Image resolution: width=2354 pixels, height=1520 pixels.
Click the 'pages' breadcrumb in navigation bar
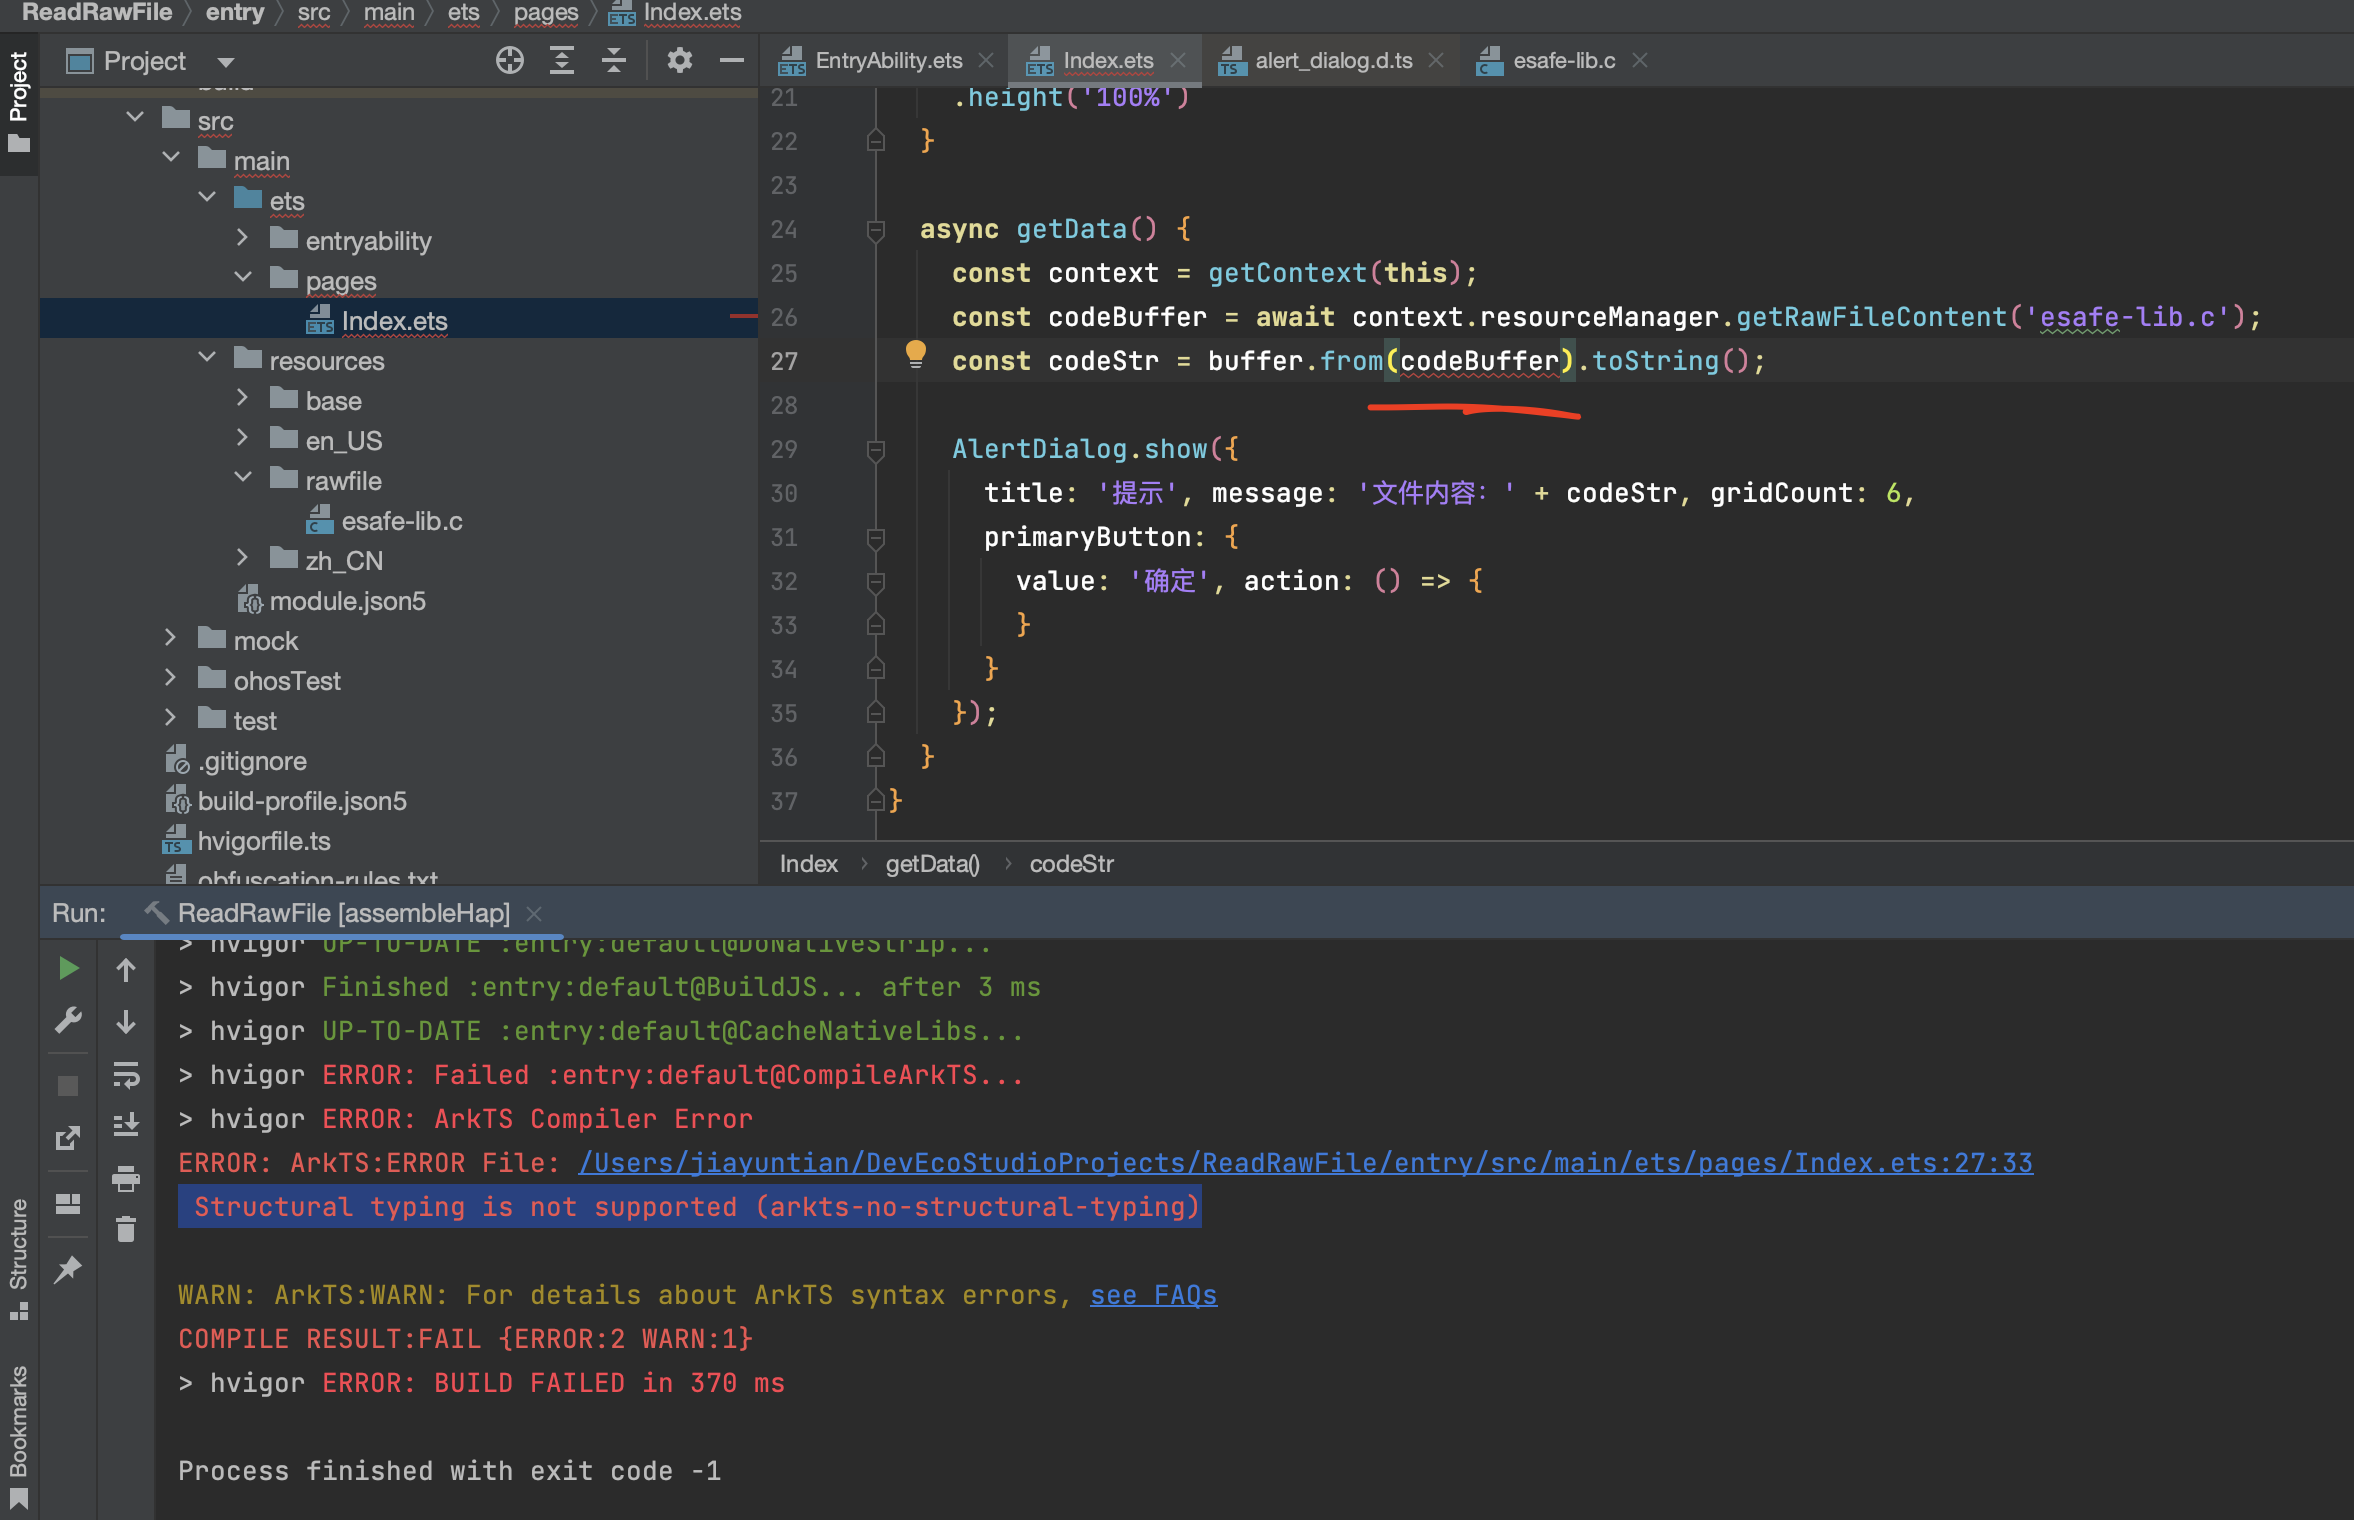pyautogui.click(x=546, y=13)
